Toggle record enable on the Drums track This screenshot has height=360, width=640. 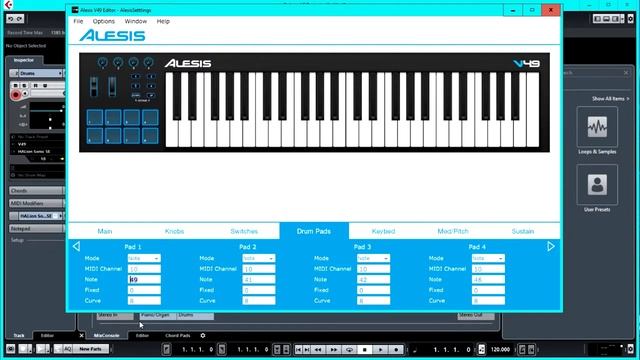(x=16, y=95)
